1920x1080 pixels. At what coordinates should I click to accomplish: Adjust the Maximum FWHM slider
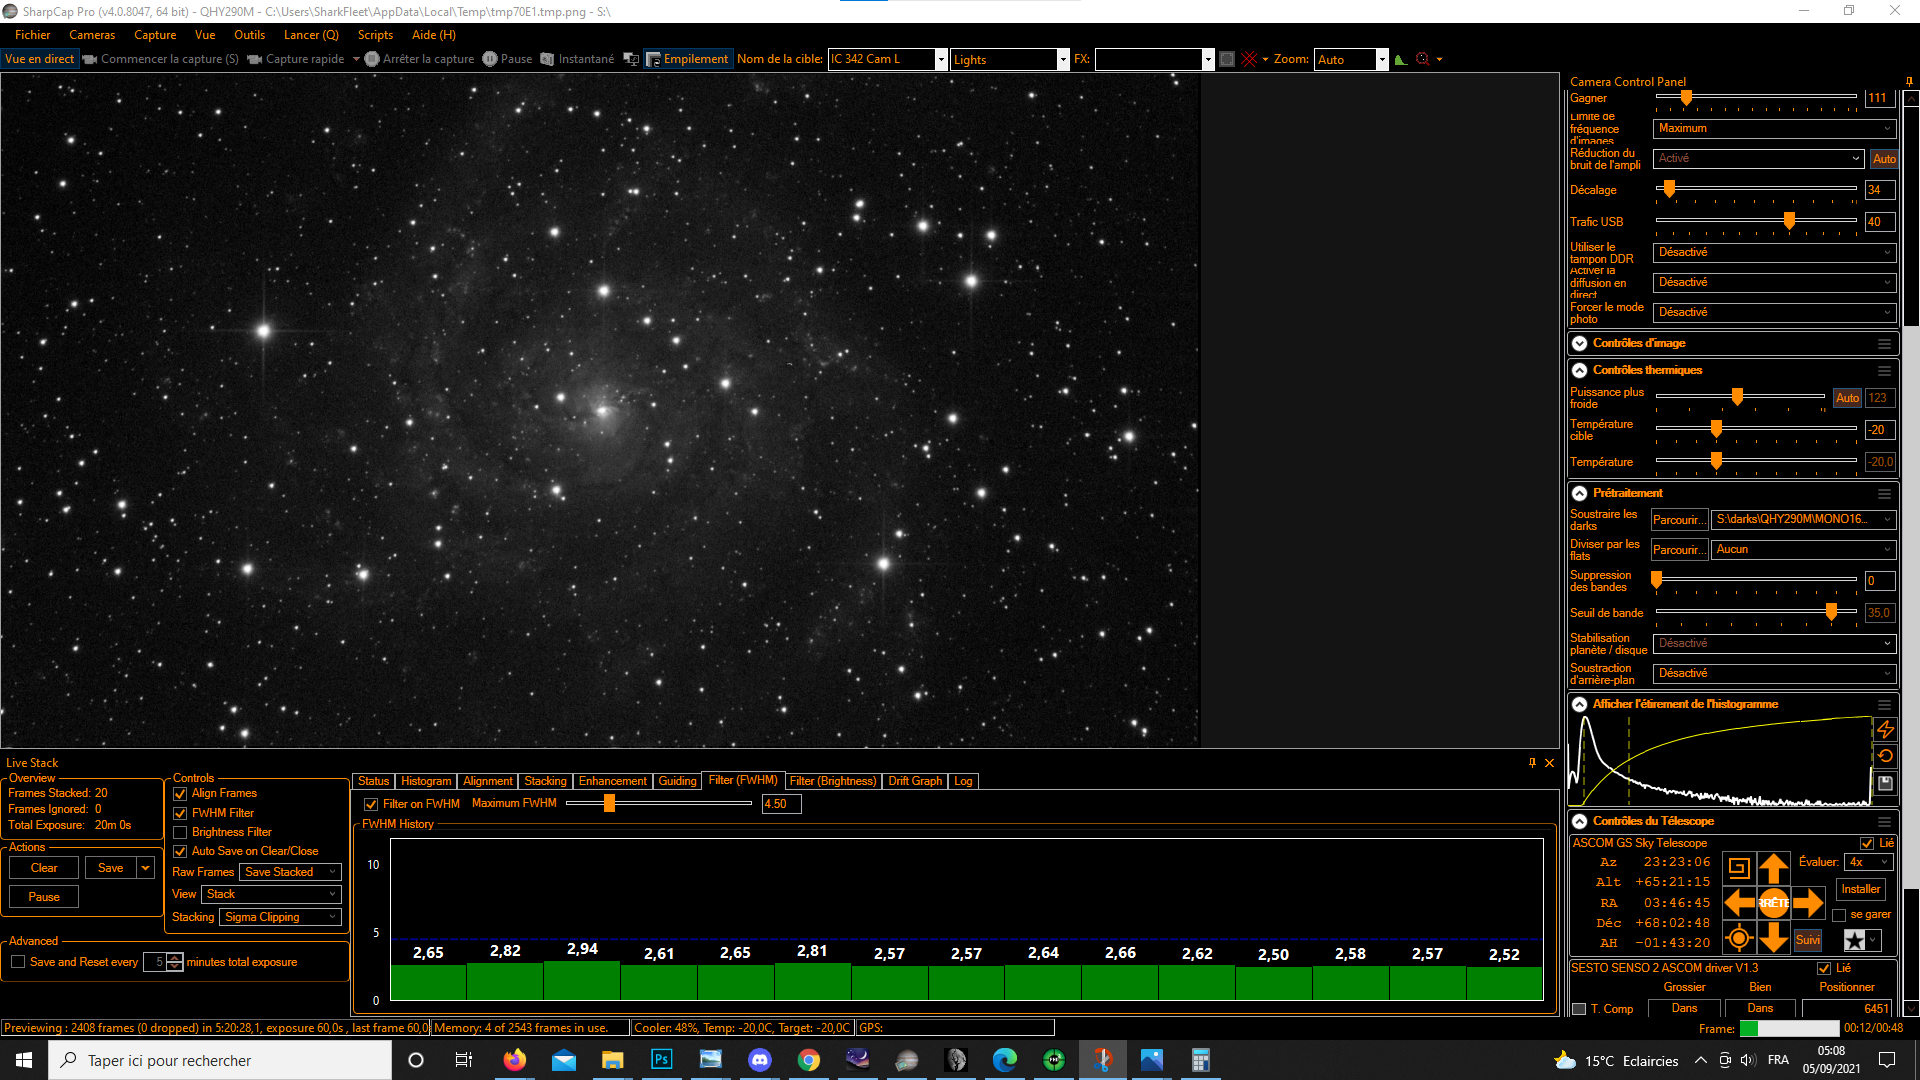click(x=609, y=803)
